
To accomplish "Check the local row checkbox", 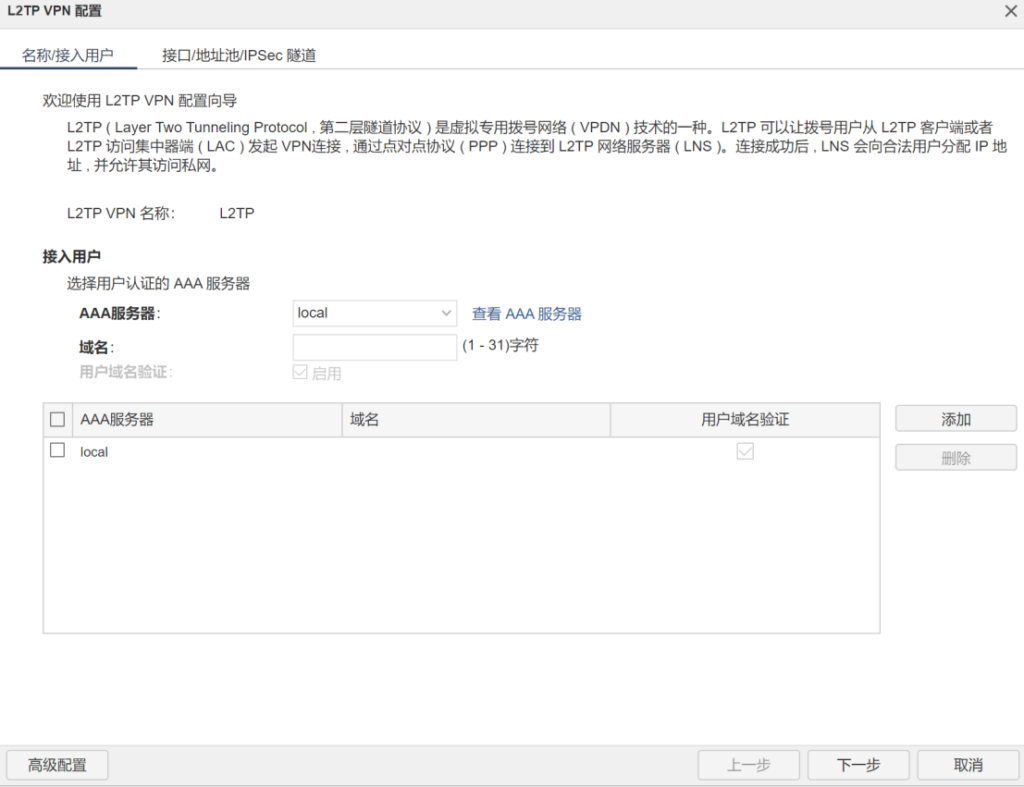I will pyautogui.click(x=57, y=450).
